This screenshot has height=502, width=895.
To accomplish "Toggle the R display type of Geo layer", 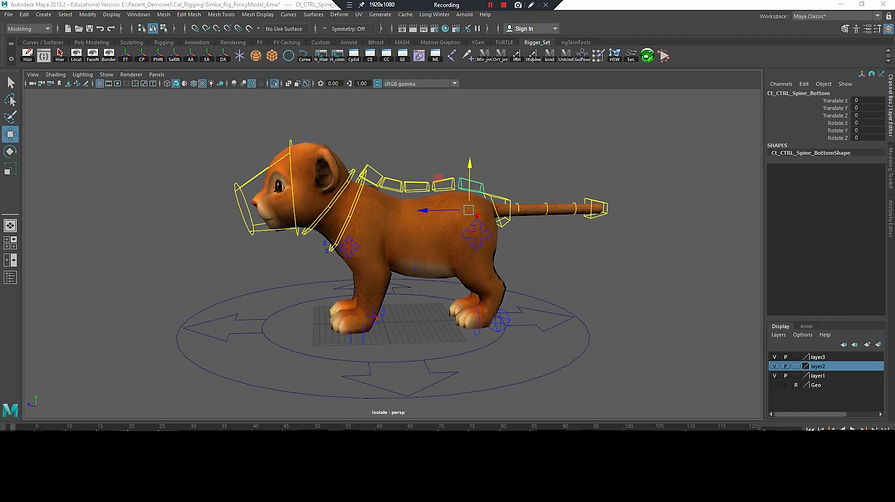I will coord(796,385).
